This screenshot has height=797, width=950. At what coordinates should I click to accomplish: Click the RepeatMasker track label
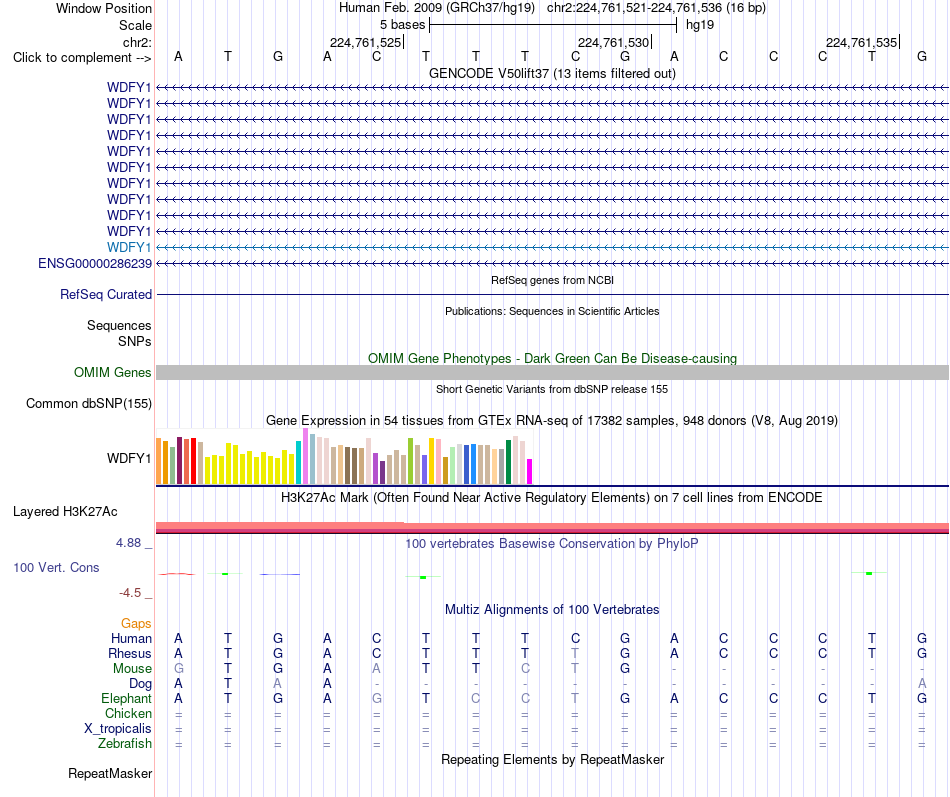pyautogui.click(x=110, y=774)
